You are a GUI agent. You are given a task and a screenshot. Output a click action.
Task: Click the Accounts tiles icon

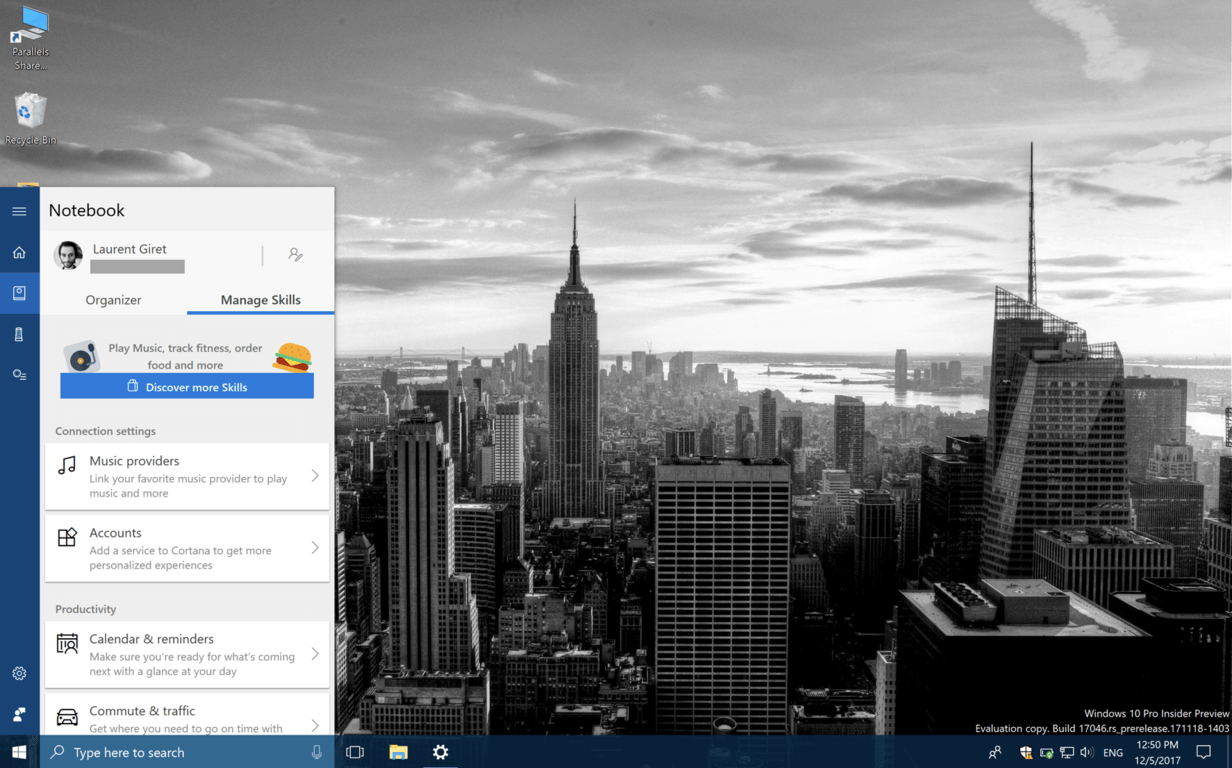(67, 537)
